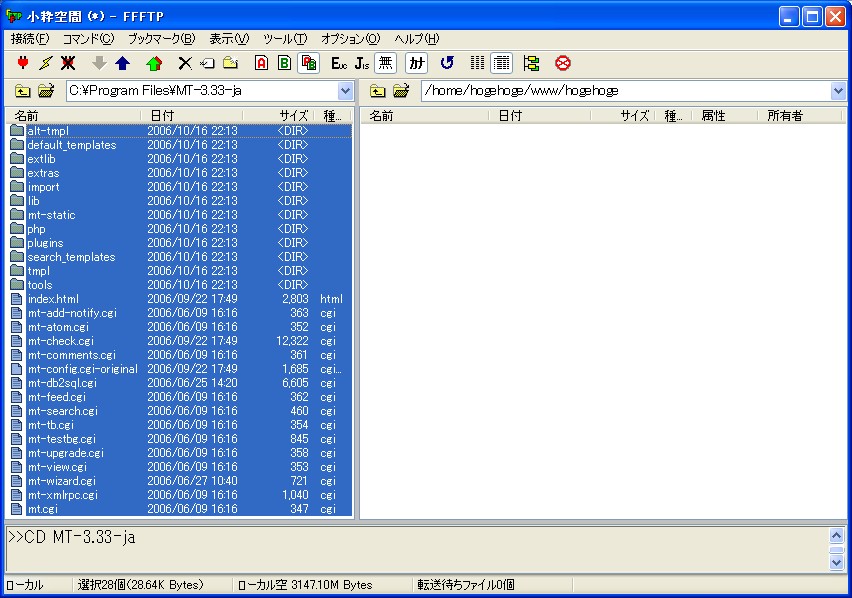Click the blue Refresh arrow icon
Image resolution: width=852 pixels, height=598 pixels.
click(x=447, y=63)
